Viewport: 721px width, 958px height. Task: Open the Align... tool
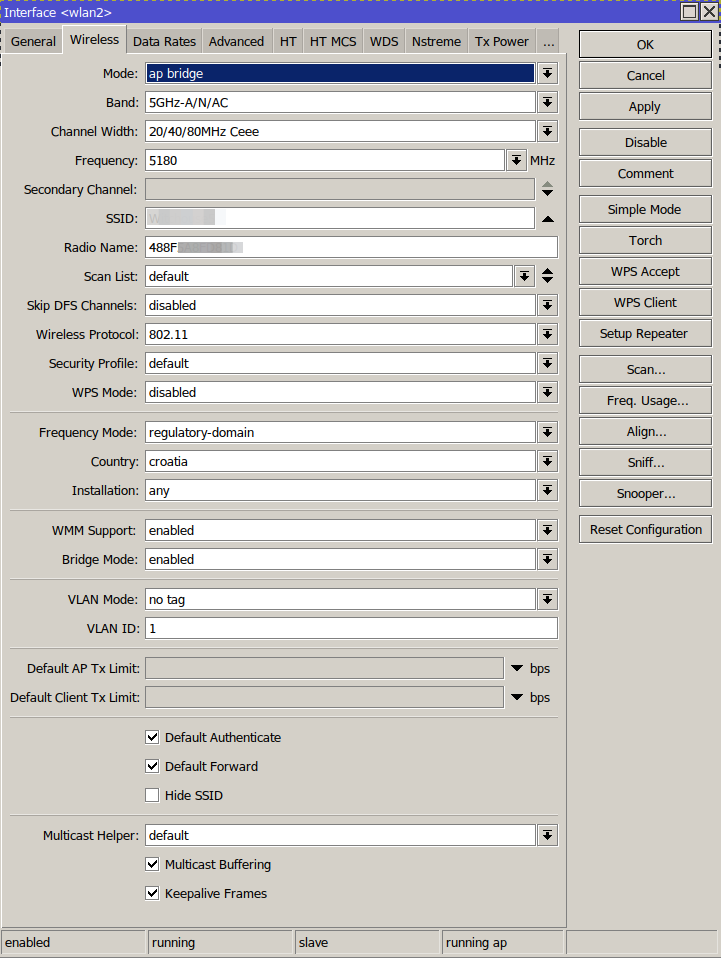645,431
